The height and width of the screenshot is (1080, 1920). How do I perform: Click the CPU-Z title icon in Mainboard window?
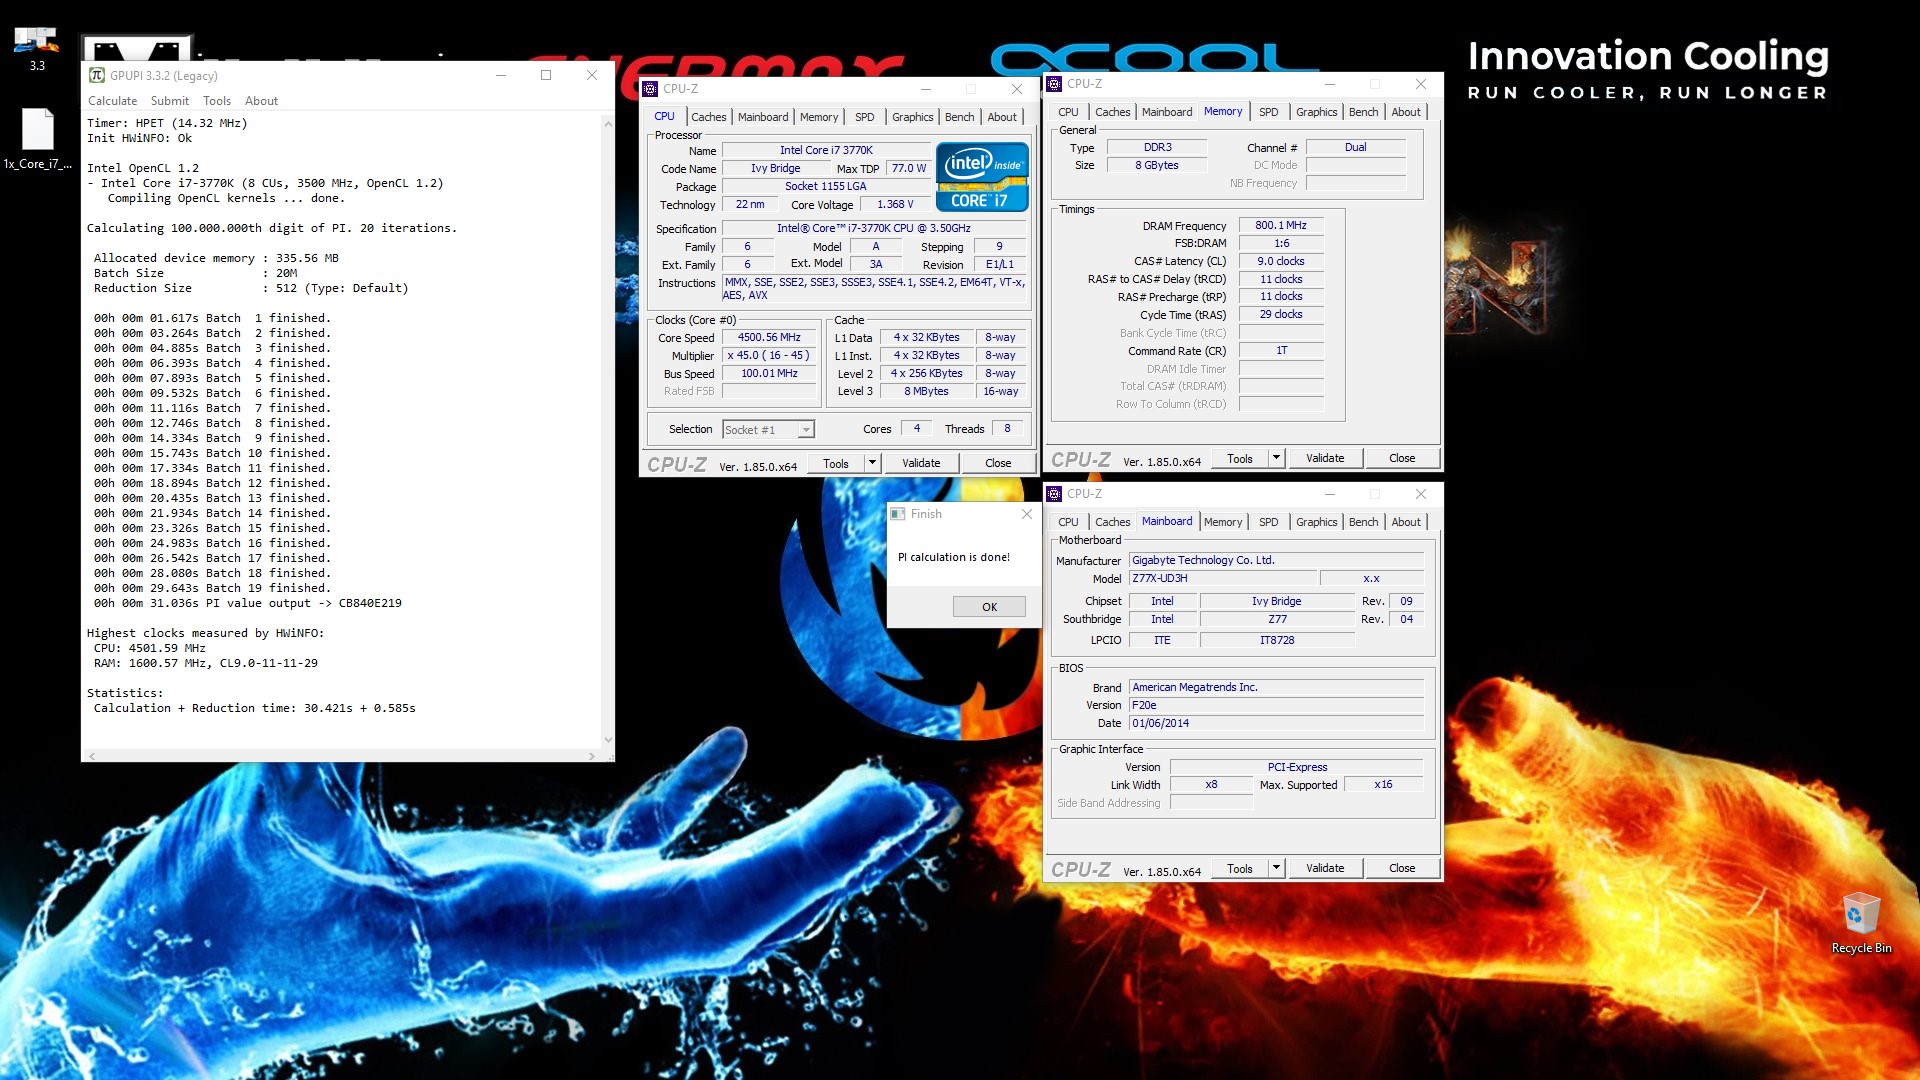[x=1054, y=494]
